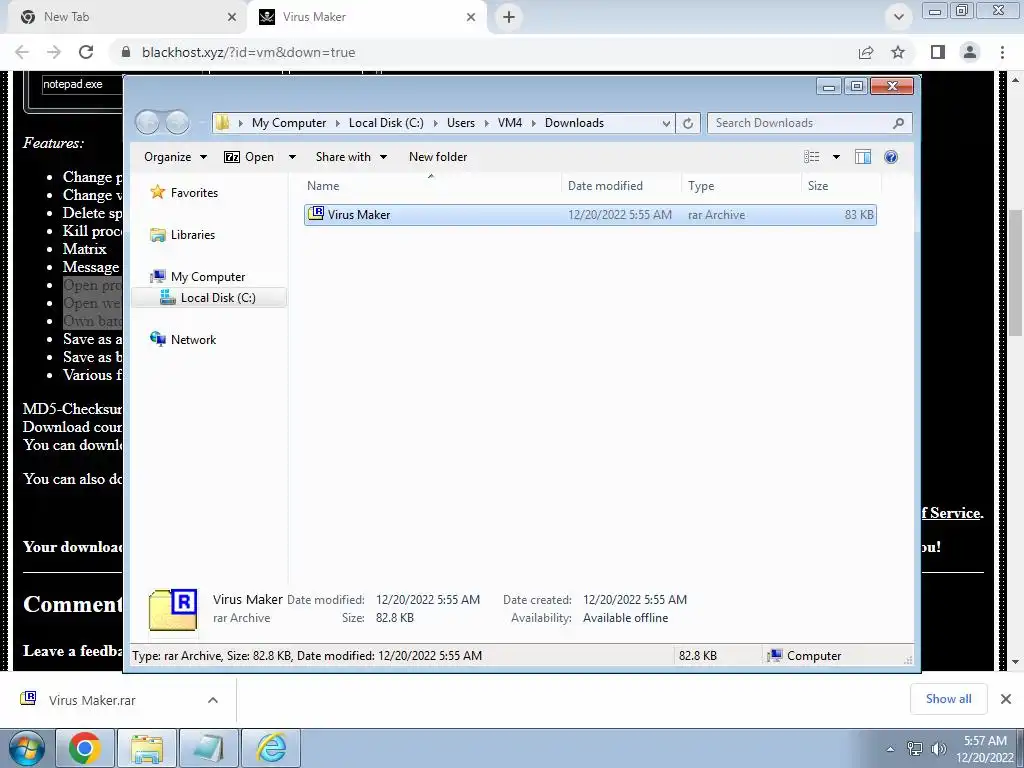Expand the address bar history dropdown

point(666,123)
